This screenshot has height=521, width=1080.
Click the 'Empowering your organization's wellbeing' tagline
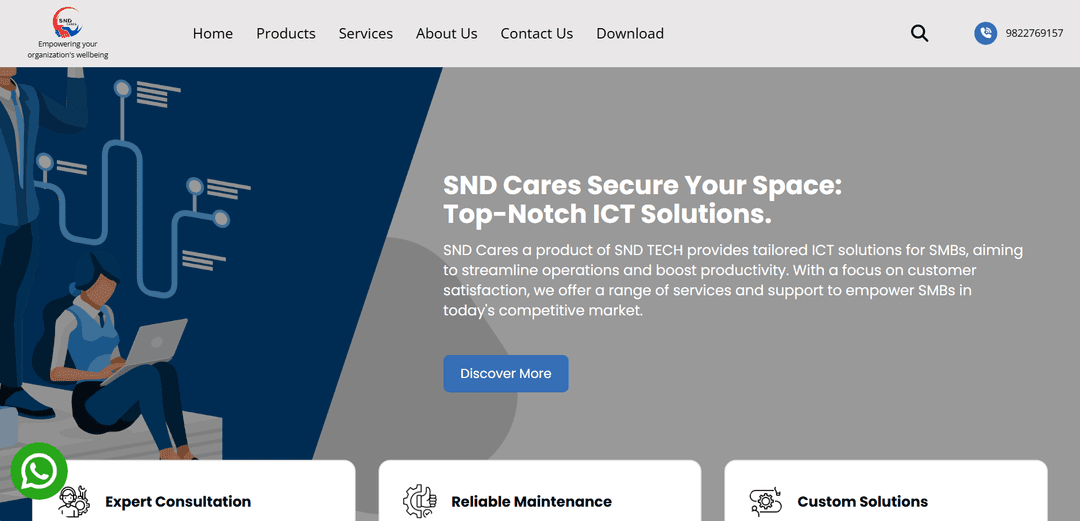[68, 50]
